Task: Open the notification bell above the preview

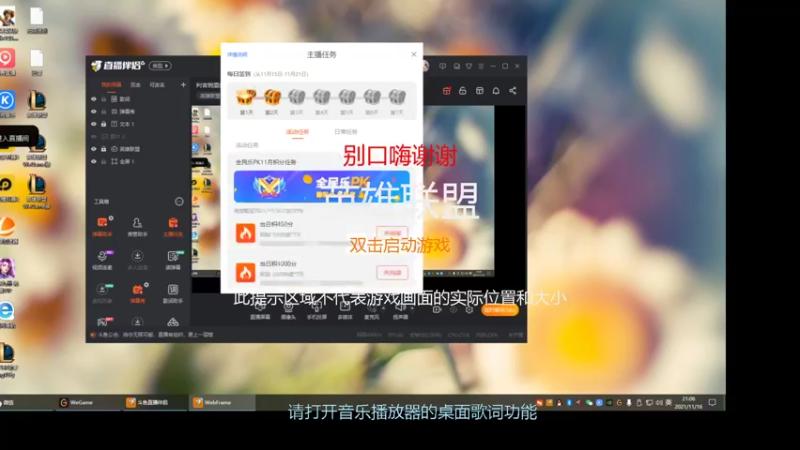Action: pos(496,91)
